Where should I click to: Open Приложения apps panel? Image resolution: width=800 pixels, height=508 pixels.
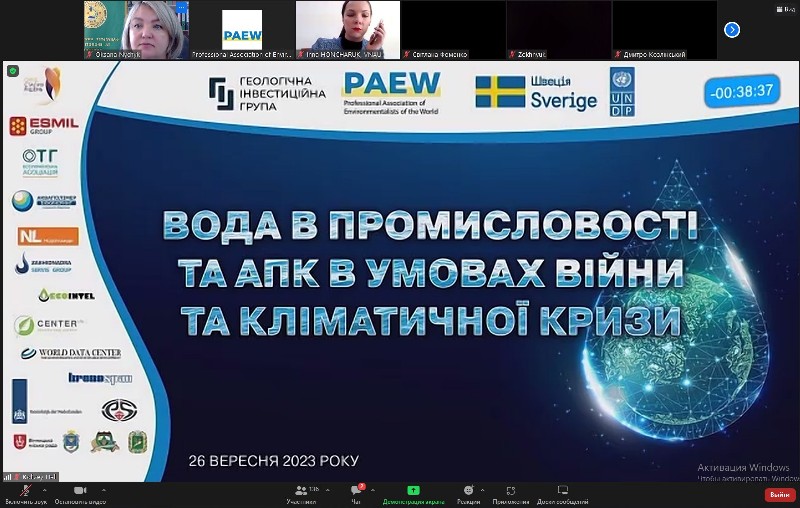511,494
